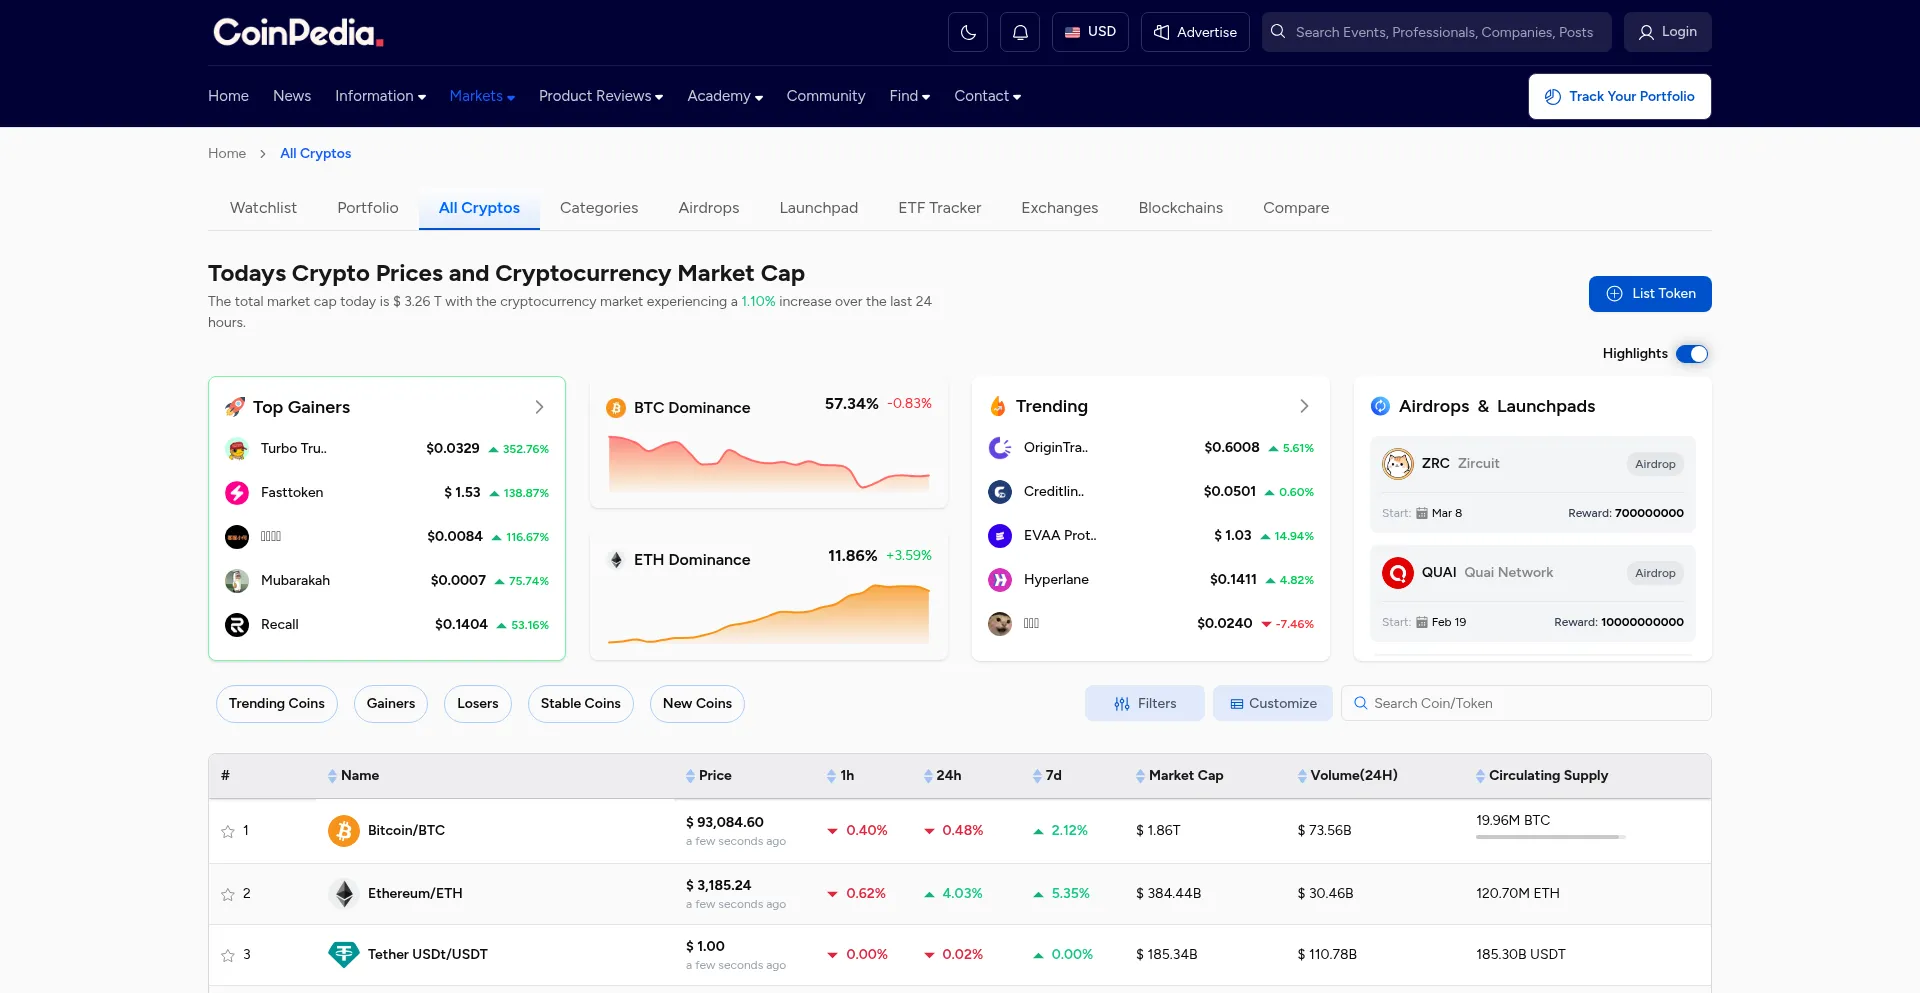Open the USD currency selector

(x=1090, y=32)
